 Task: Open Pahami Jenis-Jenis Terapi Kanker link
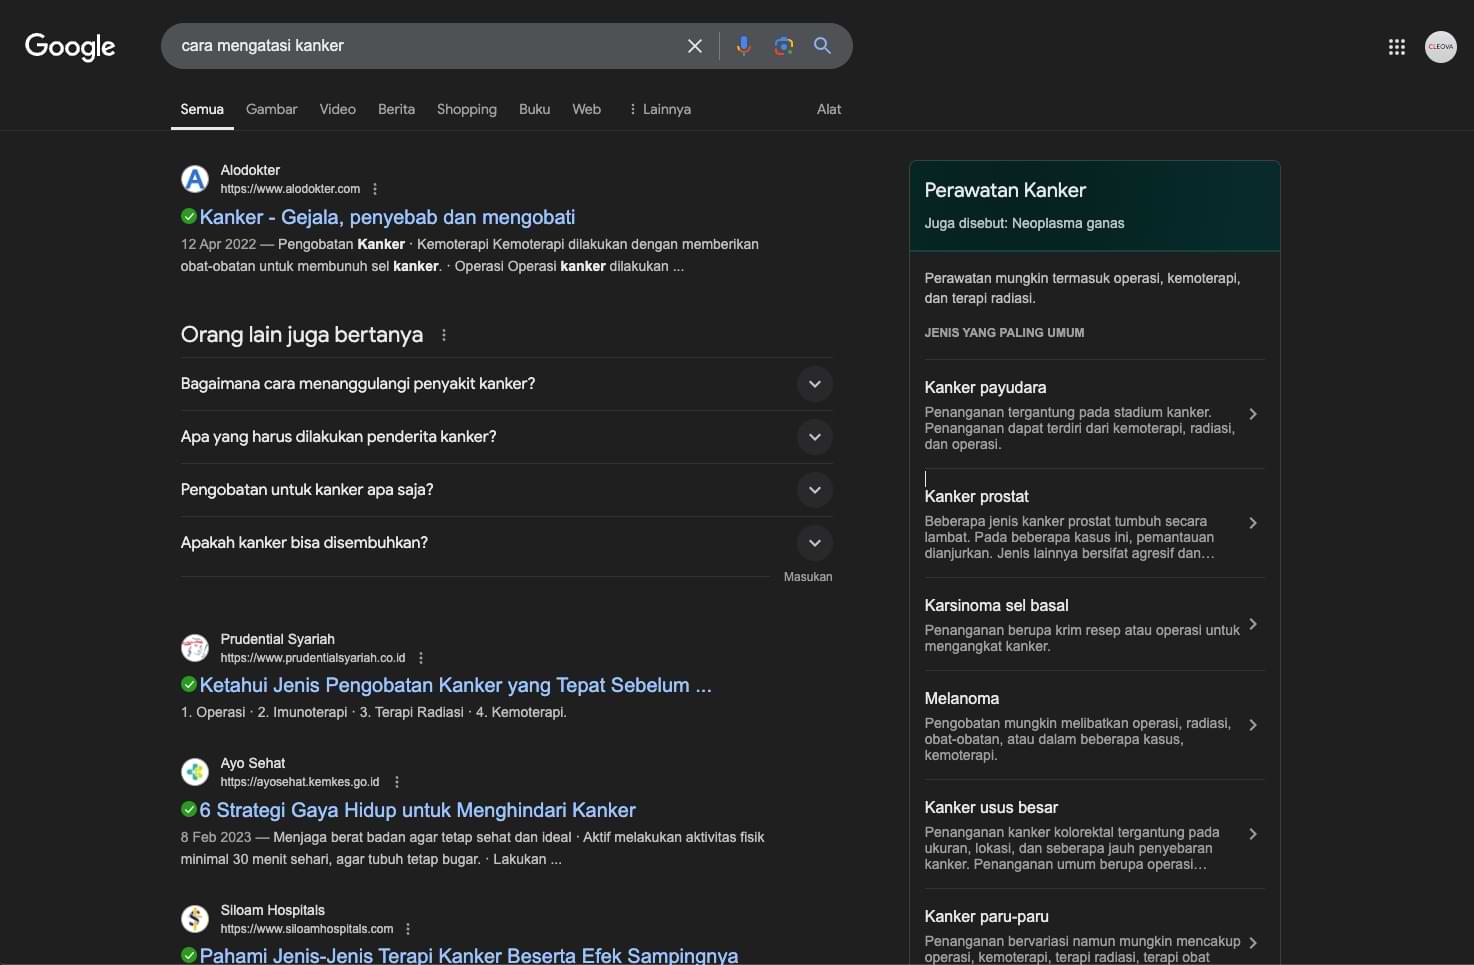pyautogui.click(x=469, y=955)
